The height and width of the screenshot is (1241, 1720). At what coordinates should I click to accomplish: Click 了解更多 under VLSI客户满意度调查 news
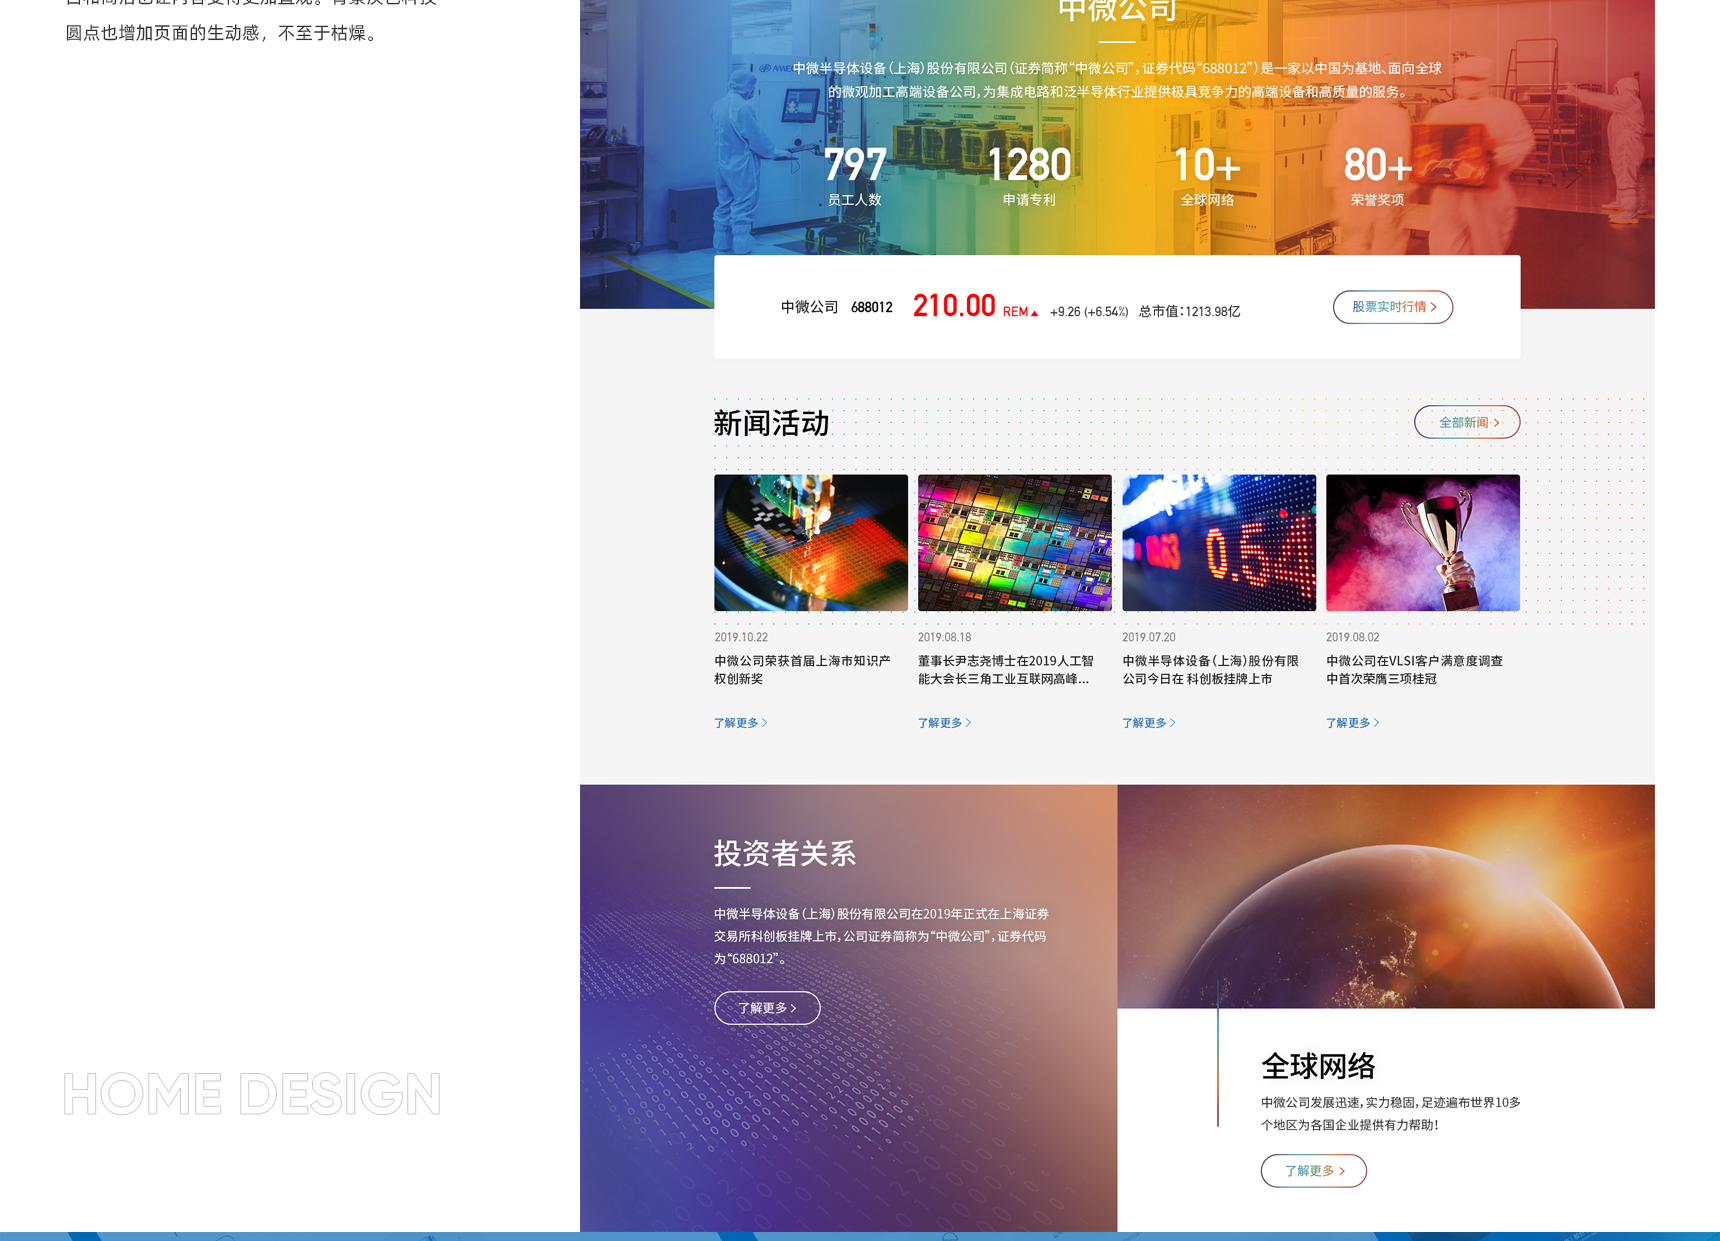1353,722
